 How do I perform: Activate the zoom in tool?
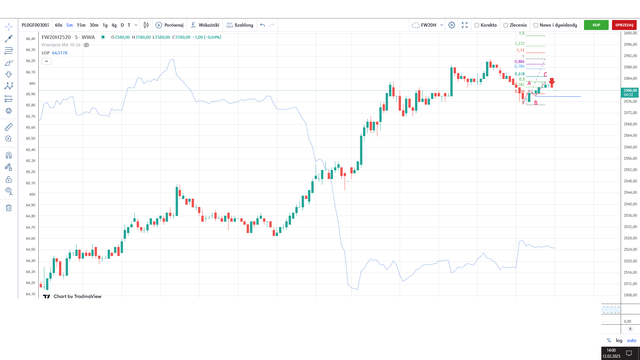point(9,139)
